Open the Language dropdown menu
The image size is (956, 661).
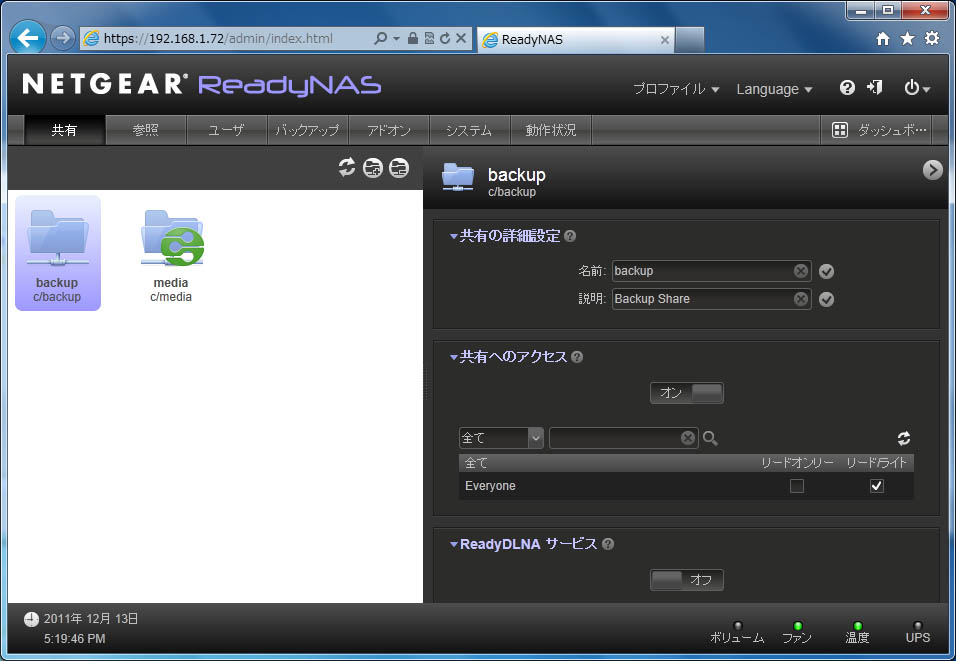[x=774, y=89]
